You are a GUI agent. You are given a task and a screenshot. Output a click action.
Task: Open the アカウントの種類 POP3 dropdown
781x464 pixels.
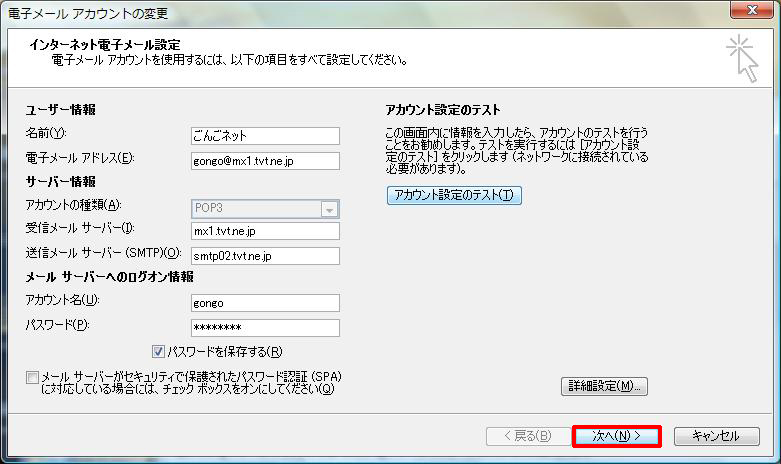pos(265,209)
